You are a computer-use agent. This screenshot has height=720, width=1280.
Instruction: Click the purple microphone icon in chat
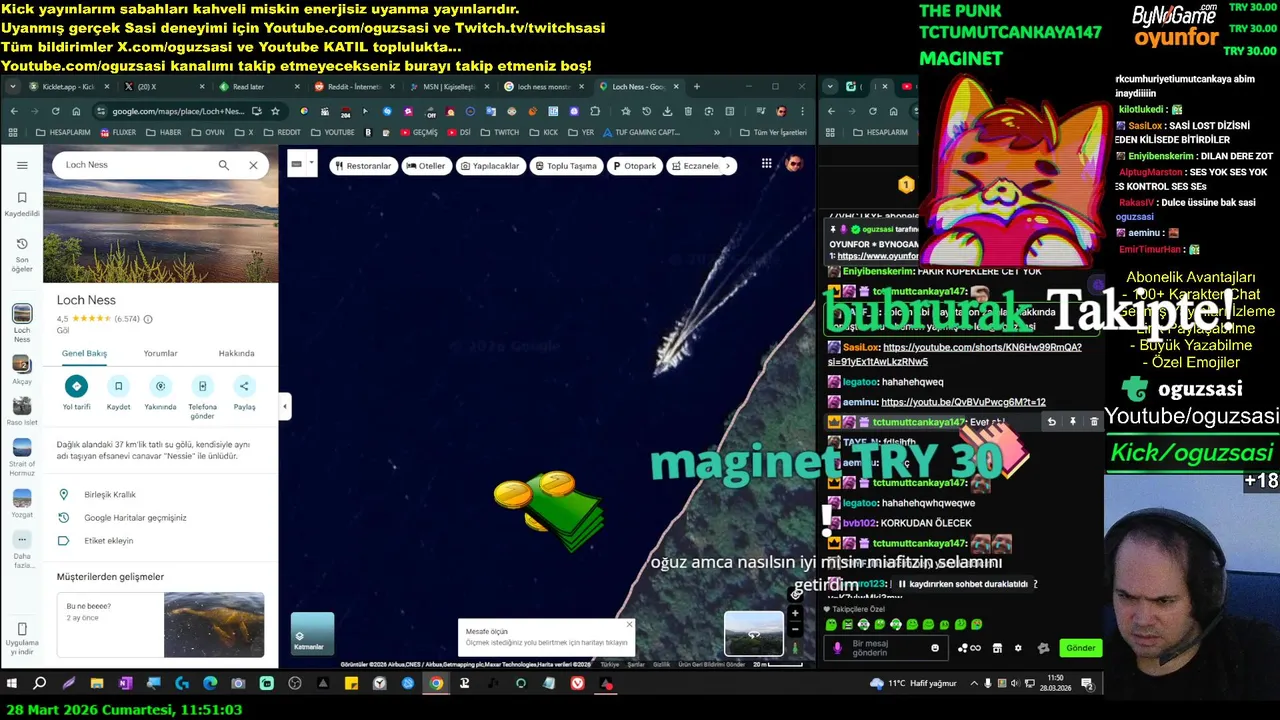838,648
